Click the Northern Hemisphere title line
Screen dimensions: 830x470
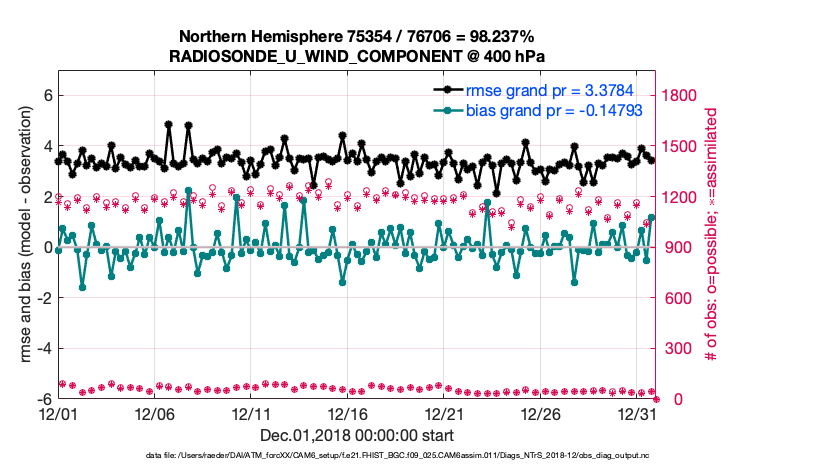358,37
